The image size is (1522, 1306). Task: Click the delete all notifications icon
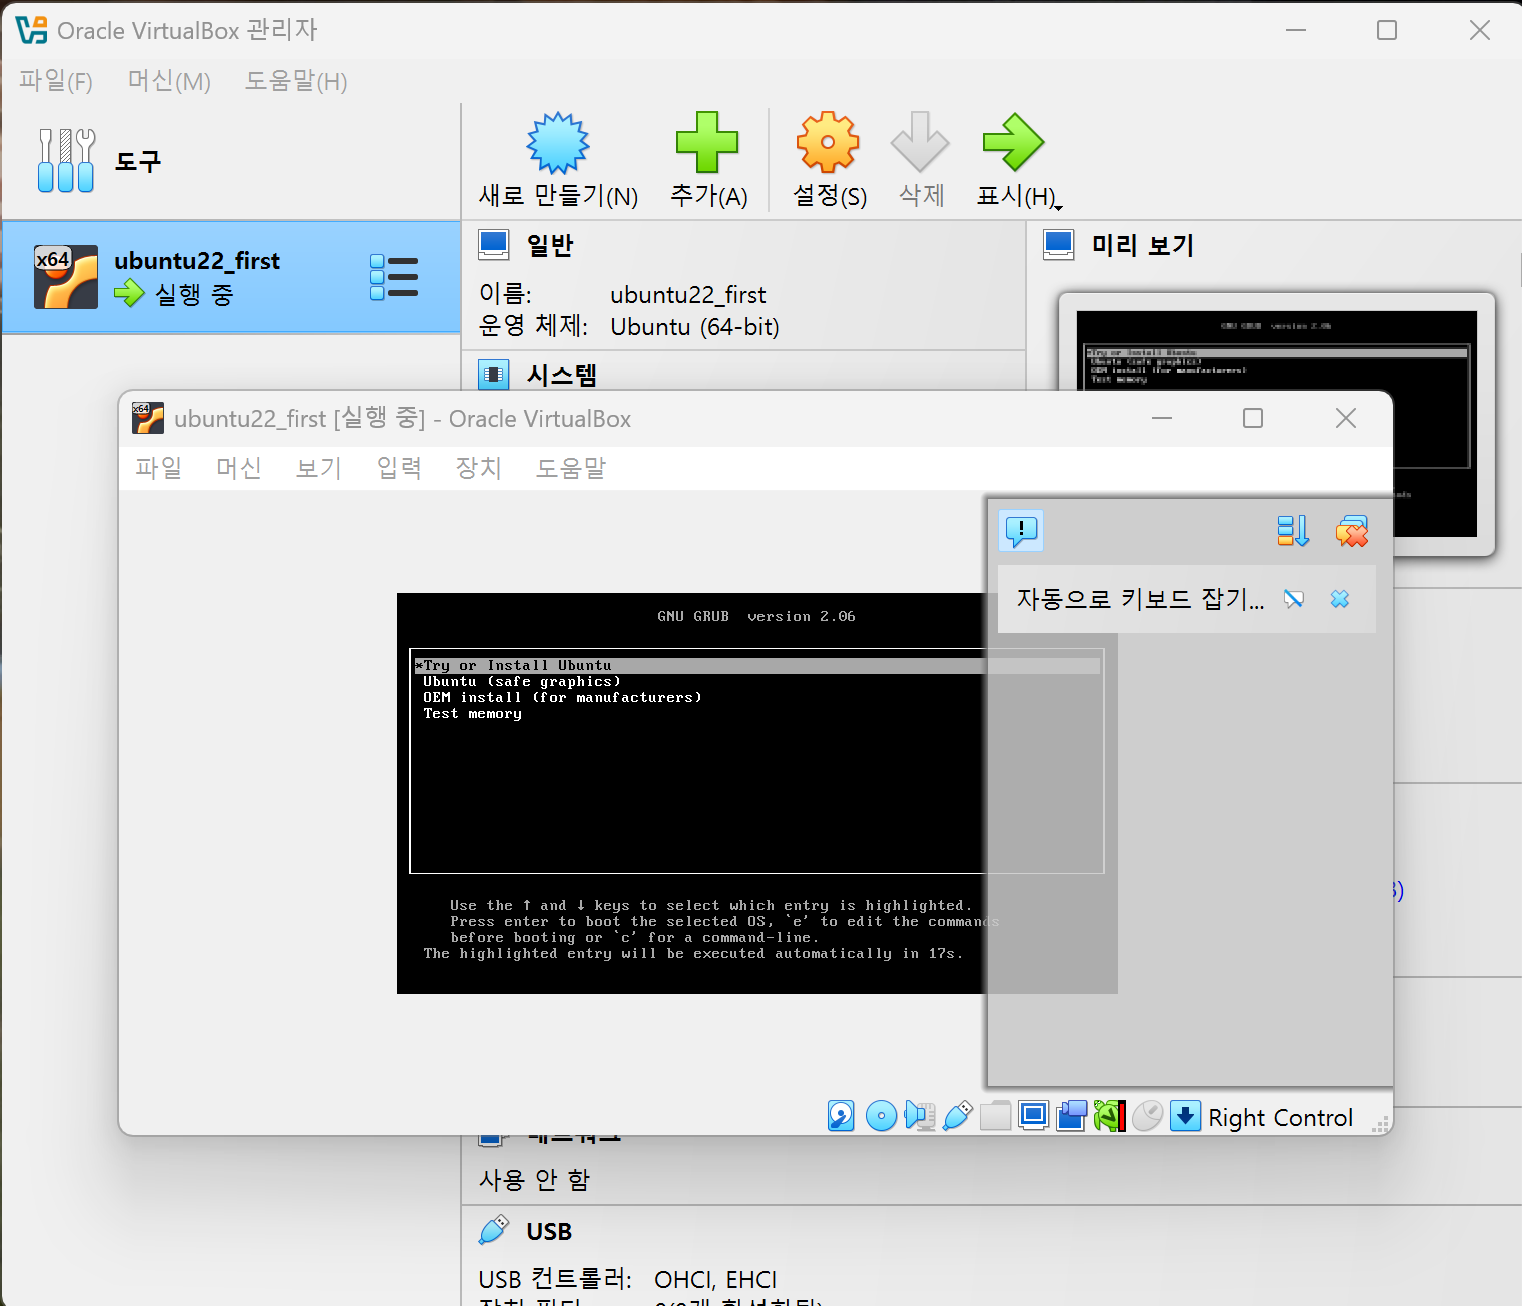[1352, 531]
